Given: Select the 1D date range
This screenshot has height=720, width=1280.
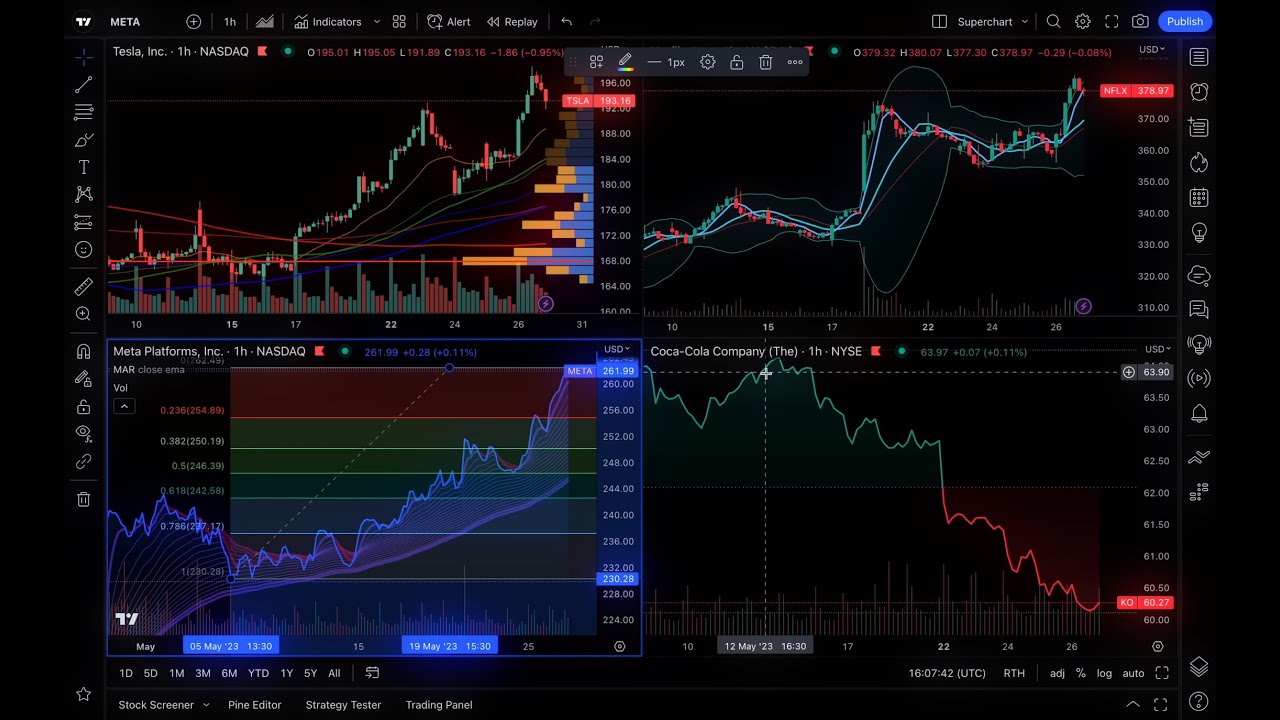Looking at the screenshot, I should click(x=126, y=673).
